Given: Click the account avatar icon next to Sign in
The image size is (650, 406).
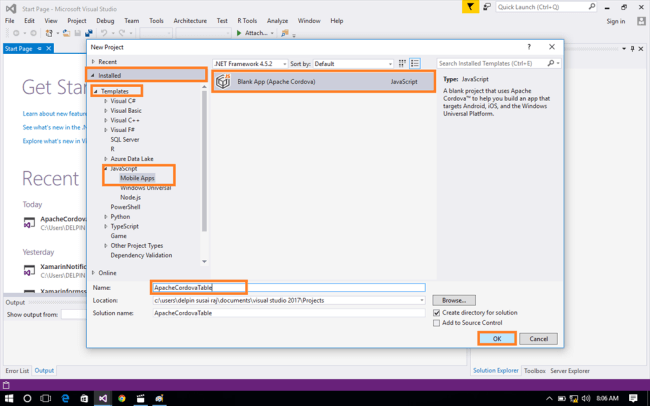Looking at the screenshot, I should click(x=641, y=21).
